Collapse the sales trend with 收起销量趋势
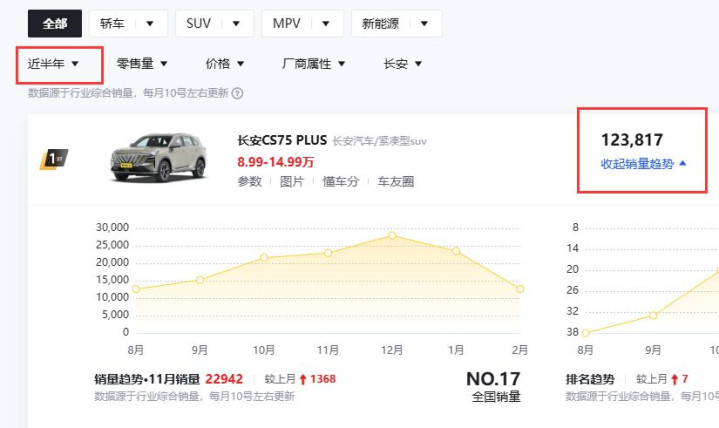Screen dimensions: 719x428 643,164
